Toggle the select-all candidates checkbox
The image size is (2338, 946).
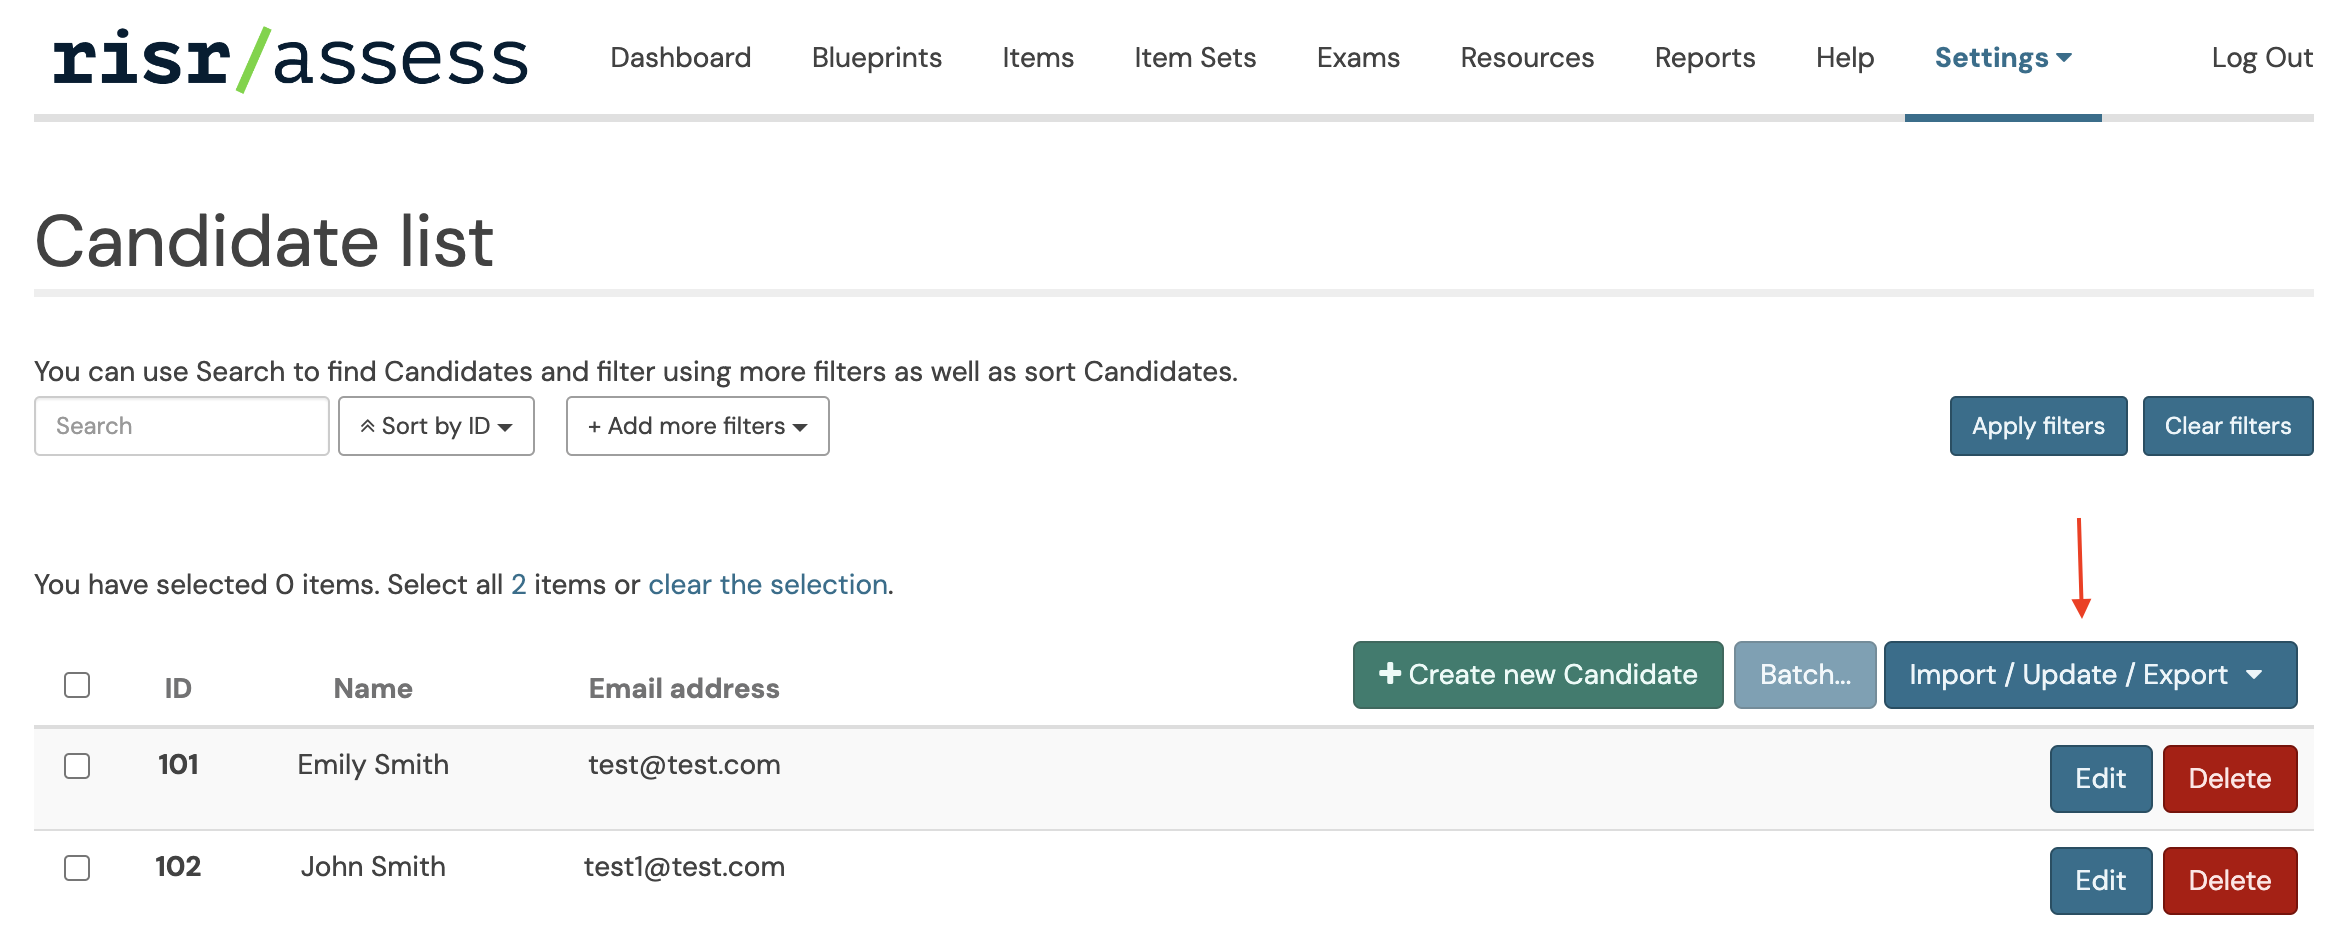(77, 685)
